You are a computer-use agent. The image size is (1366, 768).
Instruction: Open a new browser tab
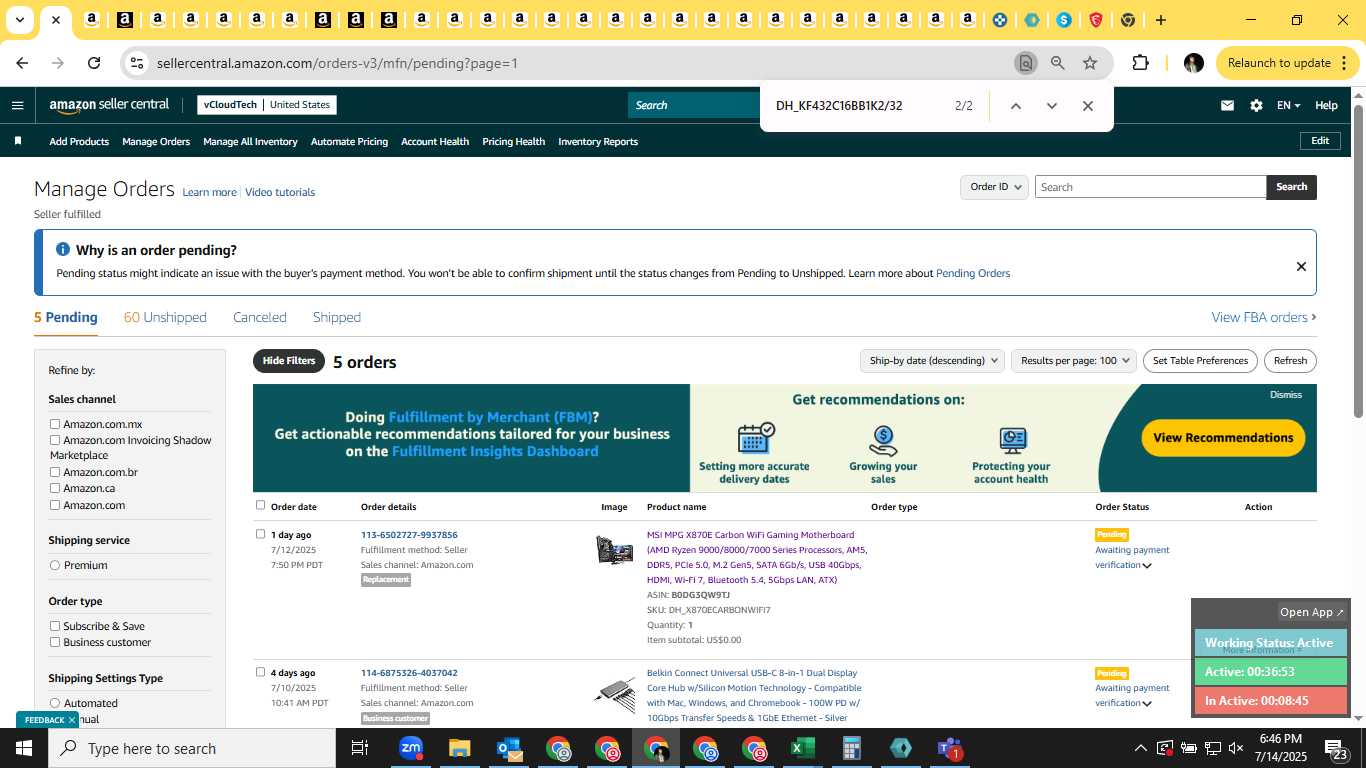click(1160, 20)
